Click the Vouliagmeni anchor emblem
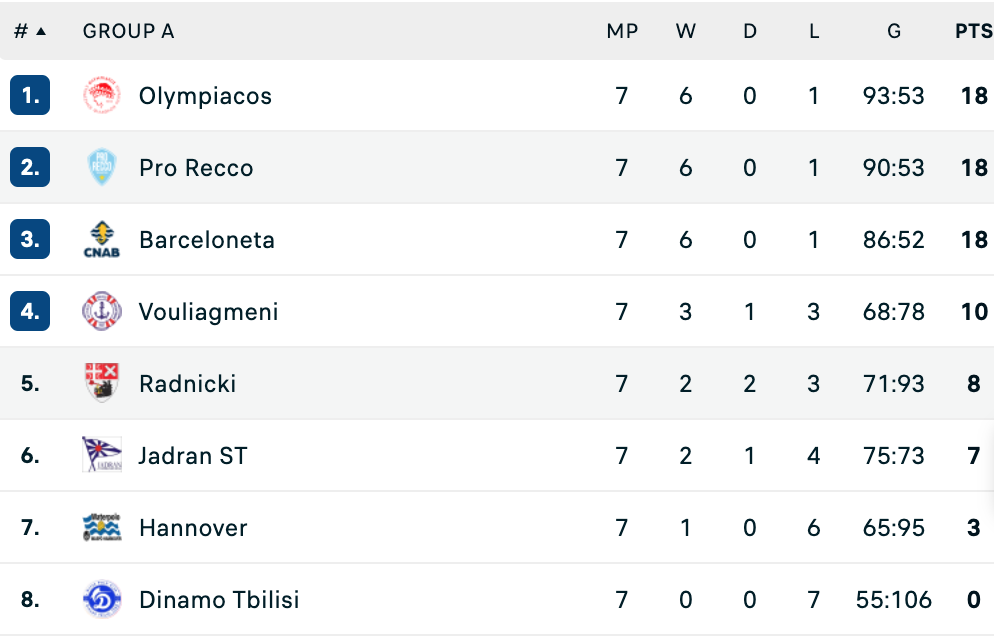 [101, 311]
